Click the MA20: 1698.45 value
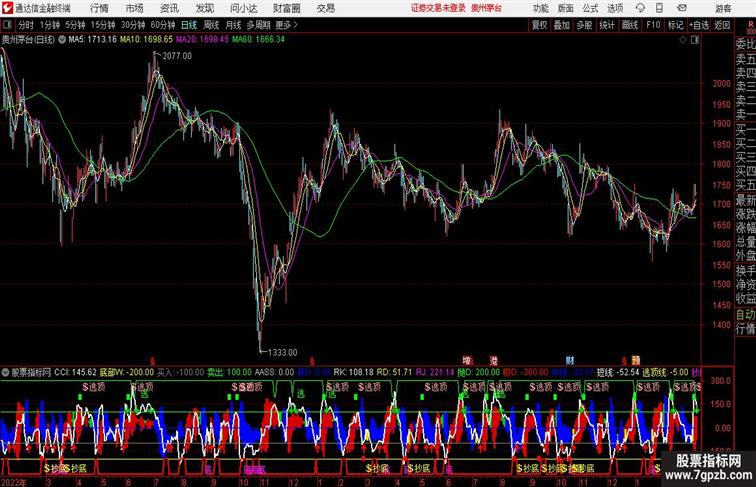This screenshot has width=756, height=487. (x=202, y=40)
